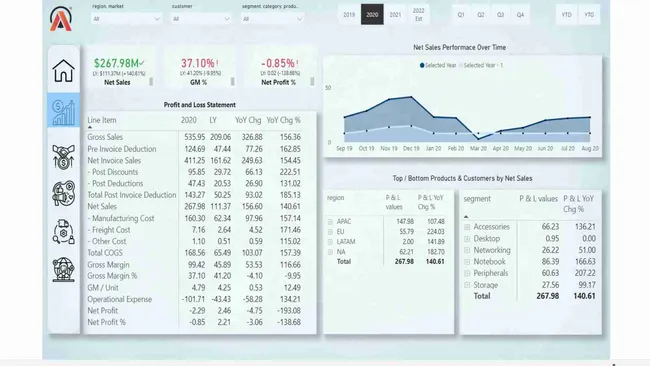650x366 pixels.
Task: Click the Profit and Loss Statement title
Action: click(199, 105)
